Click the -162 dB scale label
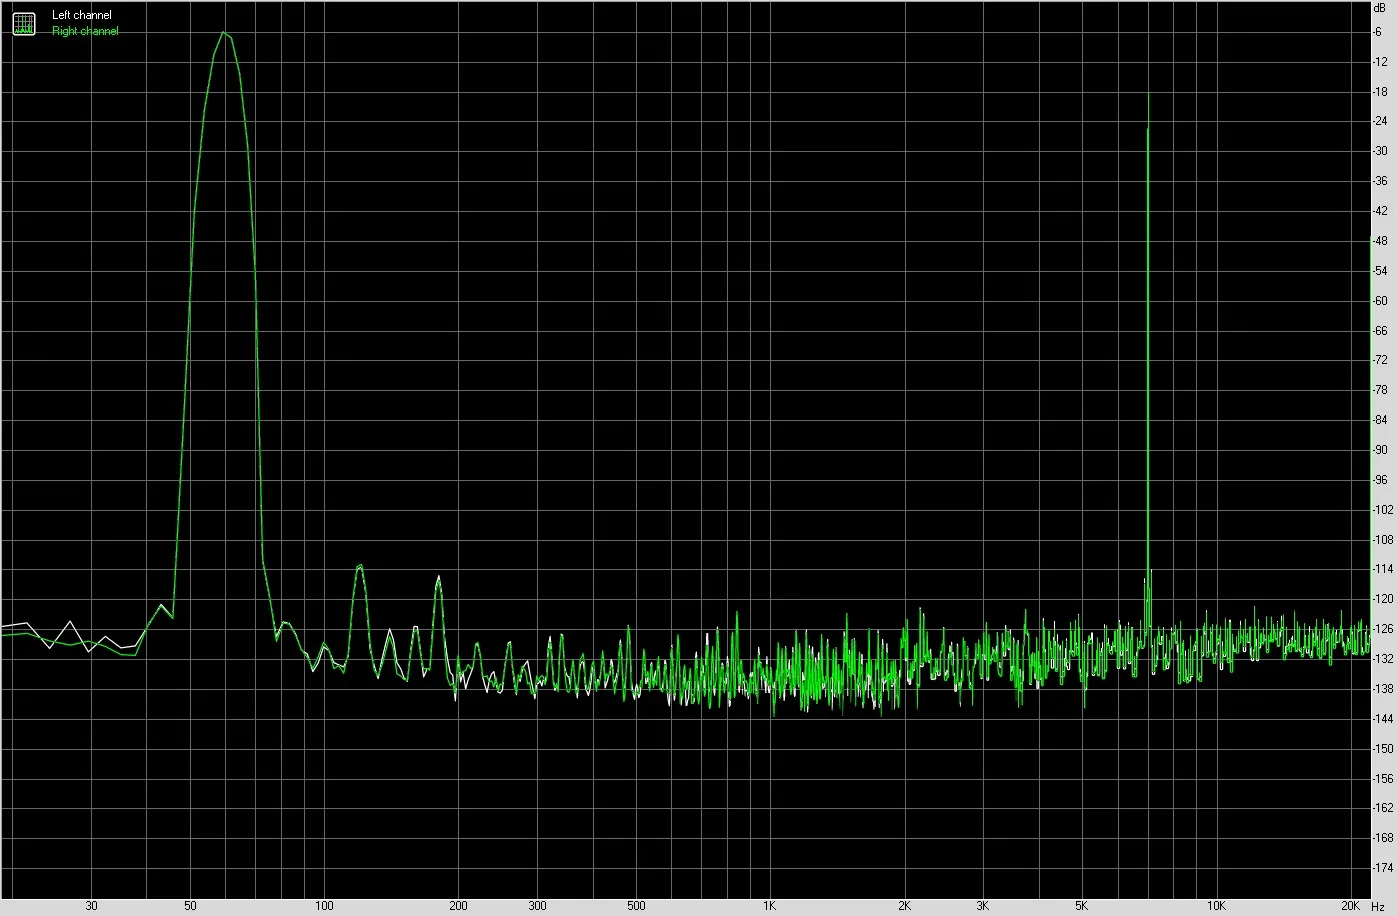 pyautogui.click(x=1383, y=808)
